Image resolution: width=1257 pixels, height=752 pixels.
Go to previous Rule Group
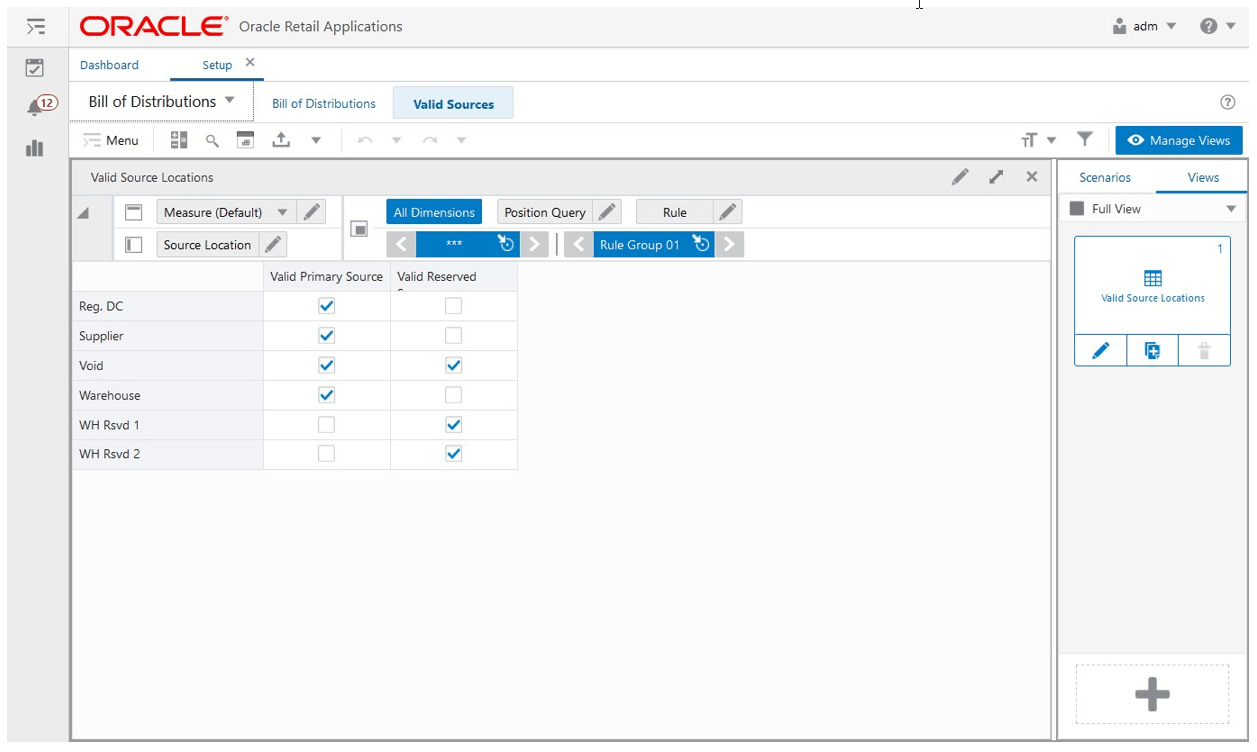click(578, 245)
